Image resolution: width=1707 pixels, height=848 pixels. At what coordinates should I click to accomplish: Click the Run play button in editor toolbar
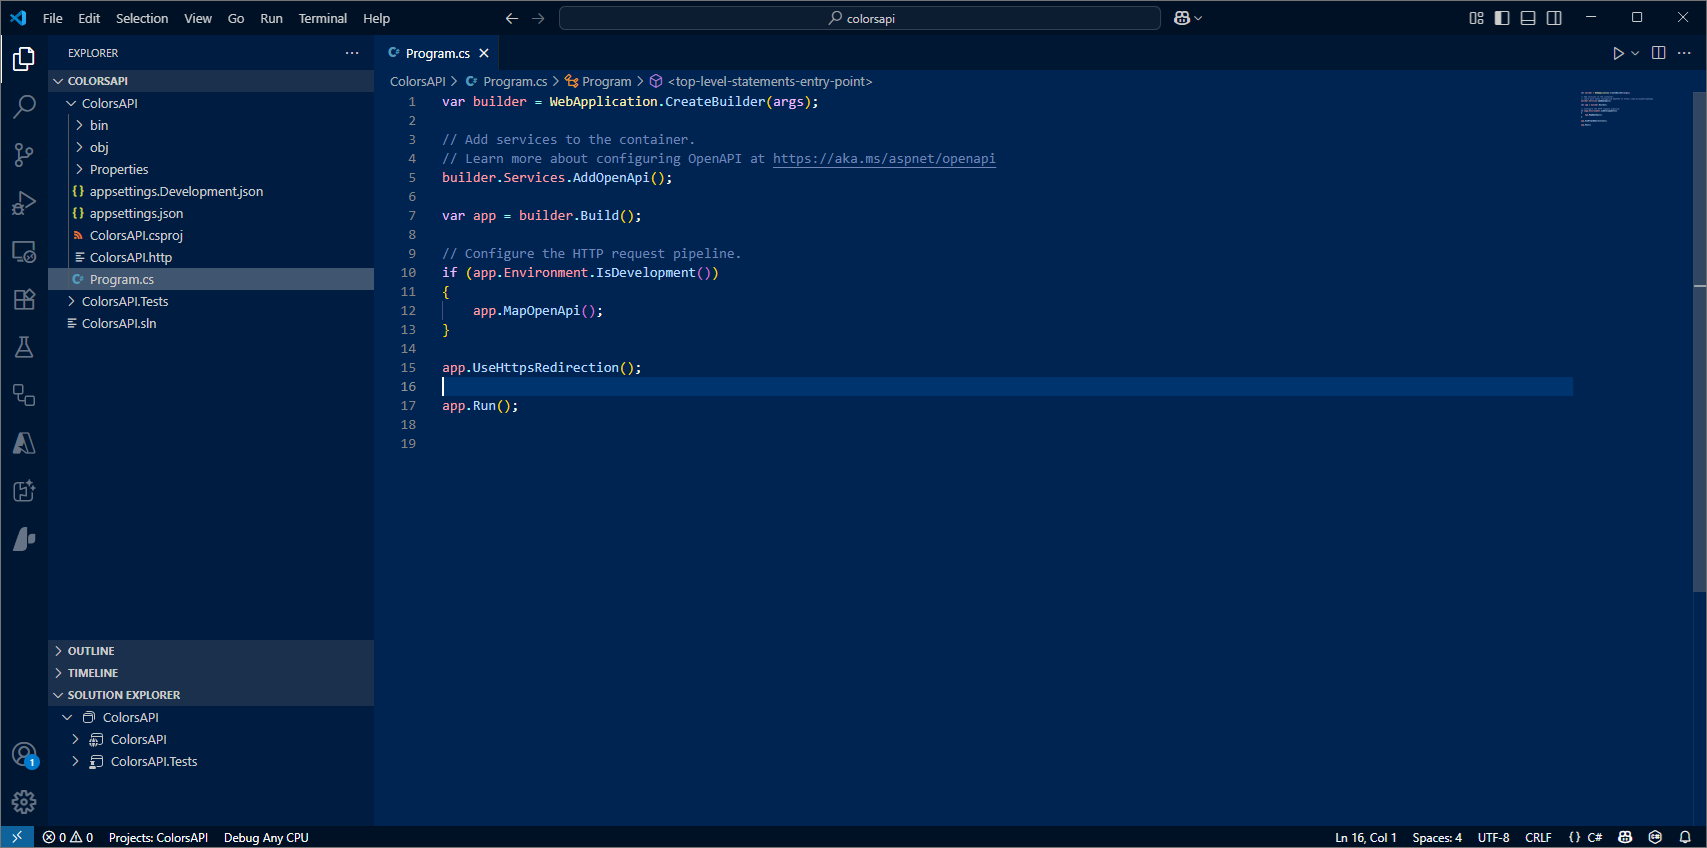pyautogui.click(x=1618, y=53)
